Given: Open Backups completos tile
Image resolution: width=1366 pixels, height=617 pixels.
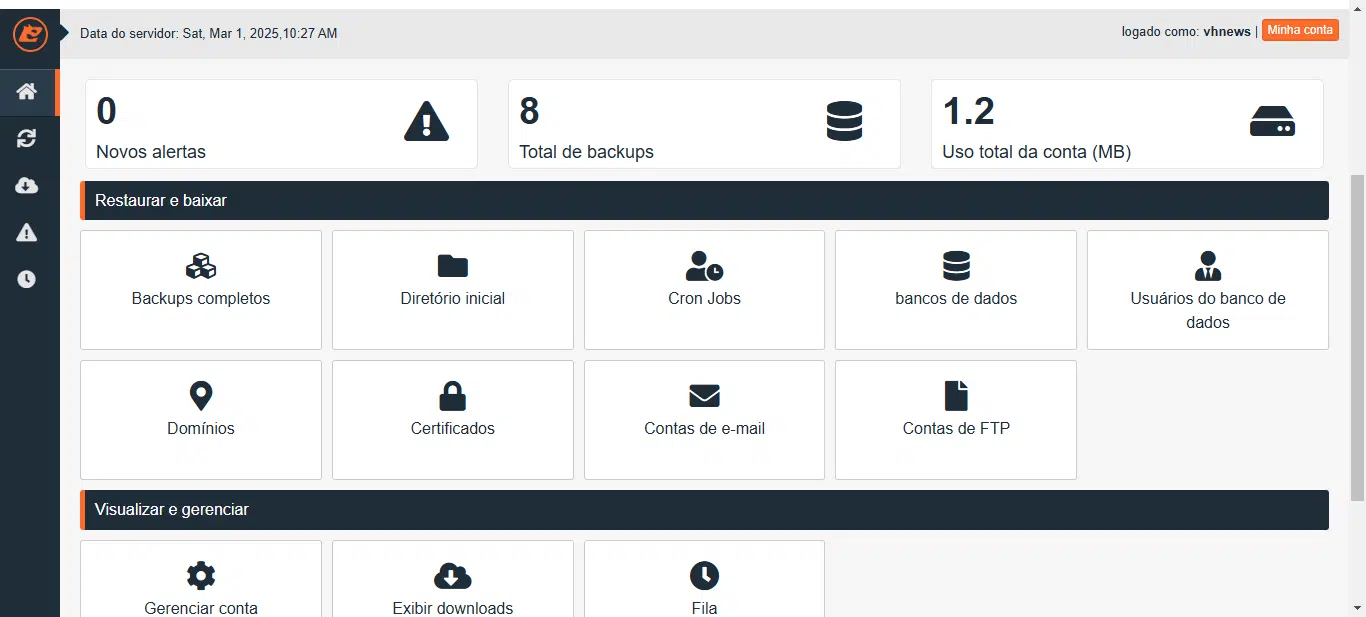Looking at the screenshot, I should pyautogui.click(x=201, y=289).
